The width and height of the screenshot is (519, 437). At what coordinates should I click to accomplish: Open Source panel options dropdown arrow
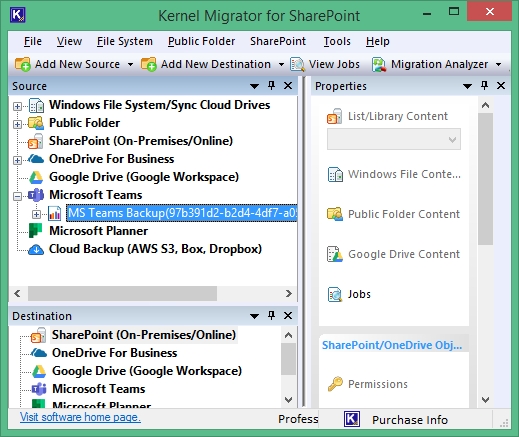pyautogui.click(x=254, y=86)
